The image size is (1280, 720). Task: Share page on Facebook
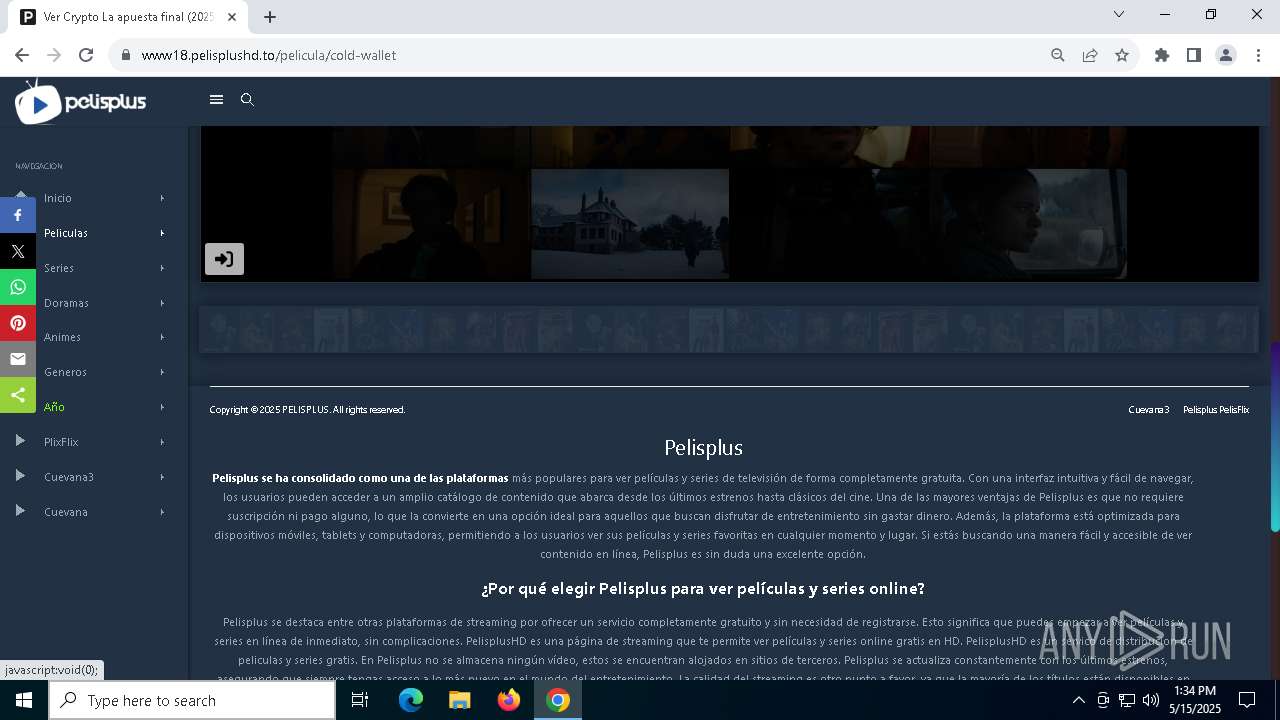point(18,215)
